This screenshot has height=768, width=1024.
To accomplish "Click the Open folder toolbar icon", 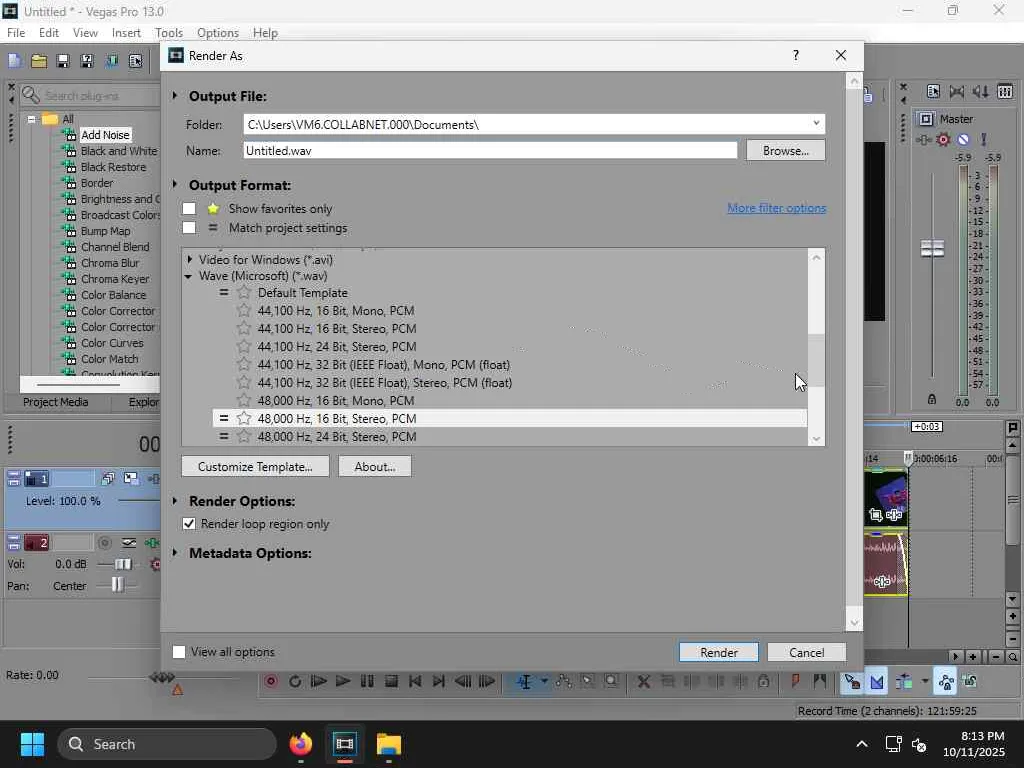I will click(x=39, y=61).
